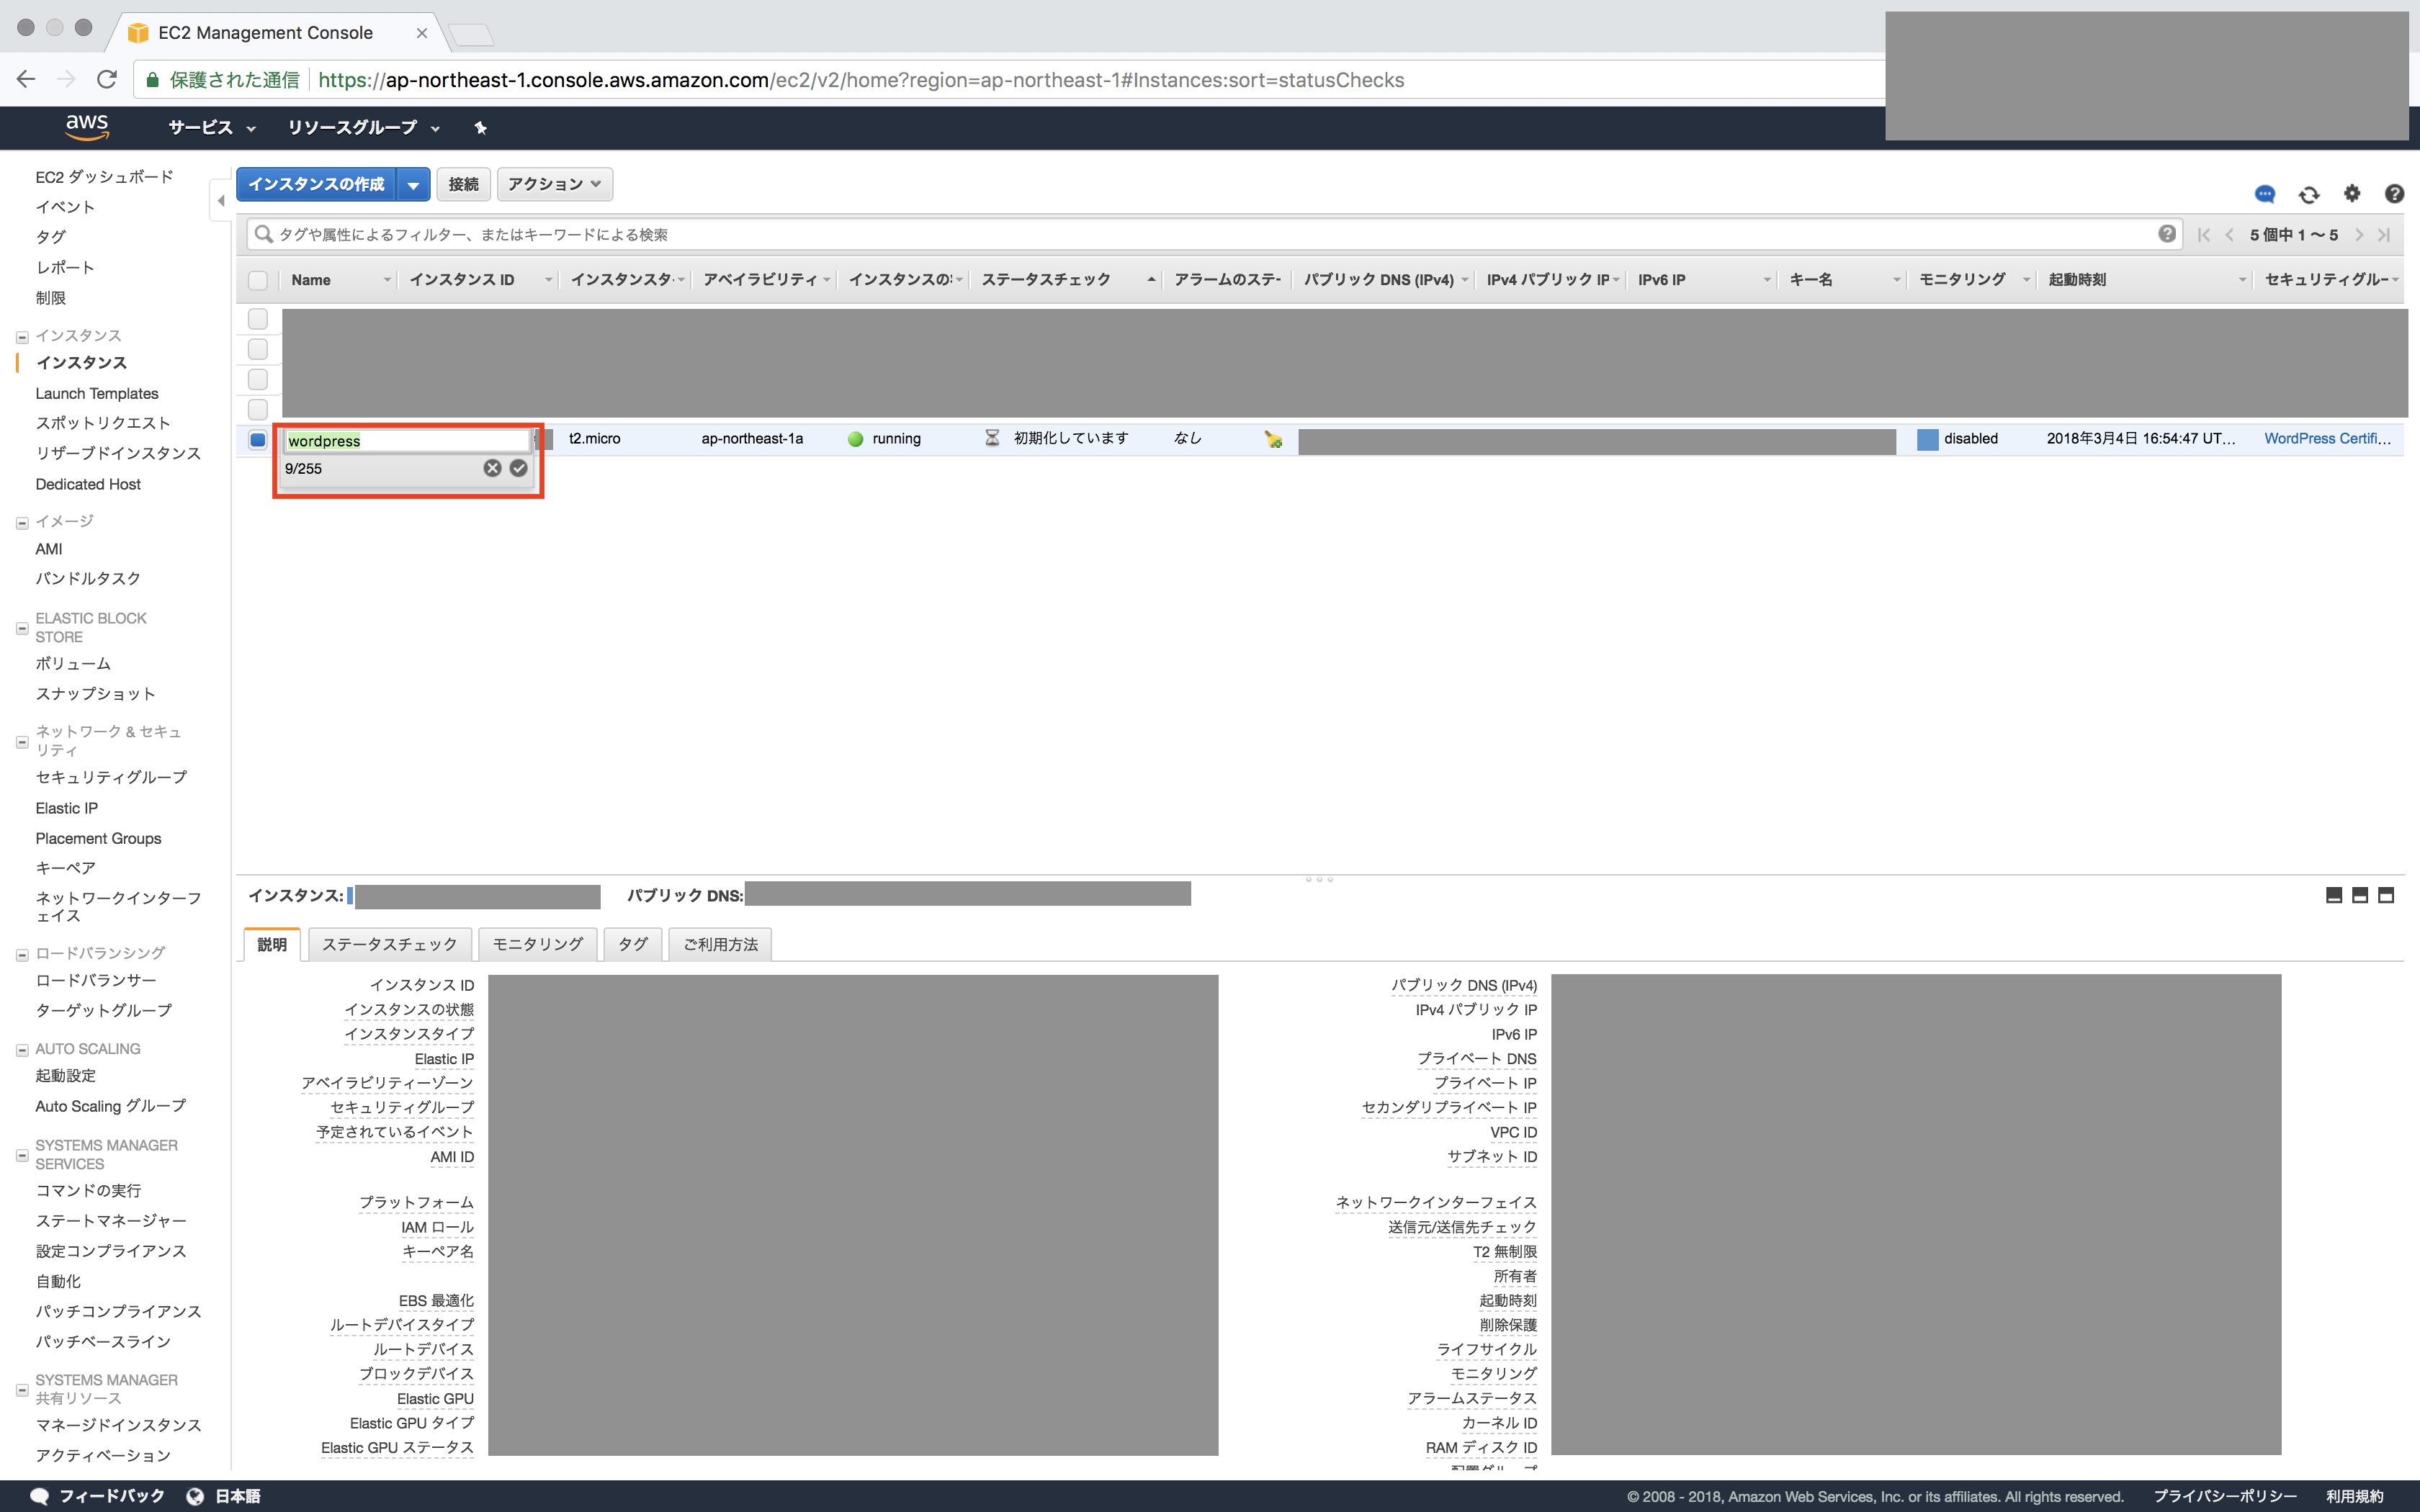
Task: Open セキュリティグループ in sidebar
Action: 111,777
